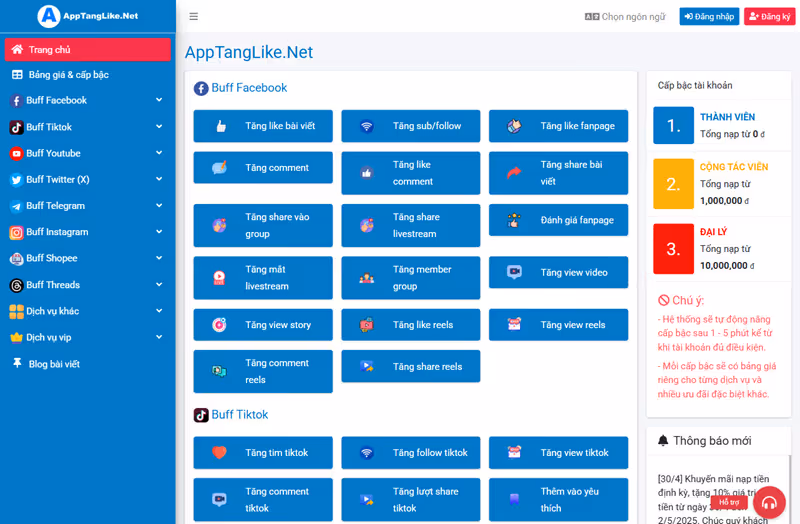Expand the Dịch vụ khác chevron

point(159,311)
